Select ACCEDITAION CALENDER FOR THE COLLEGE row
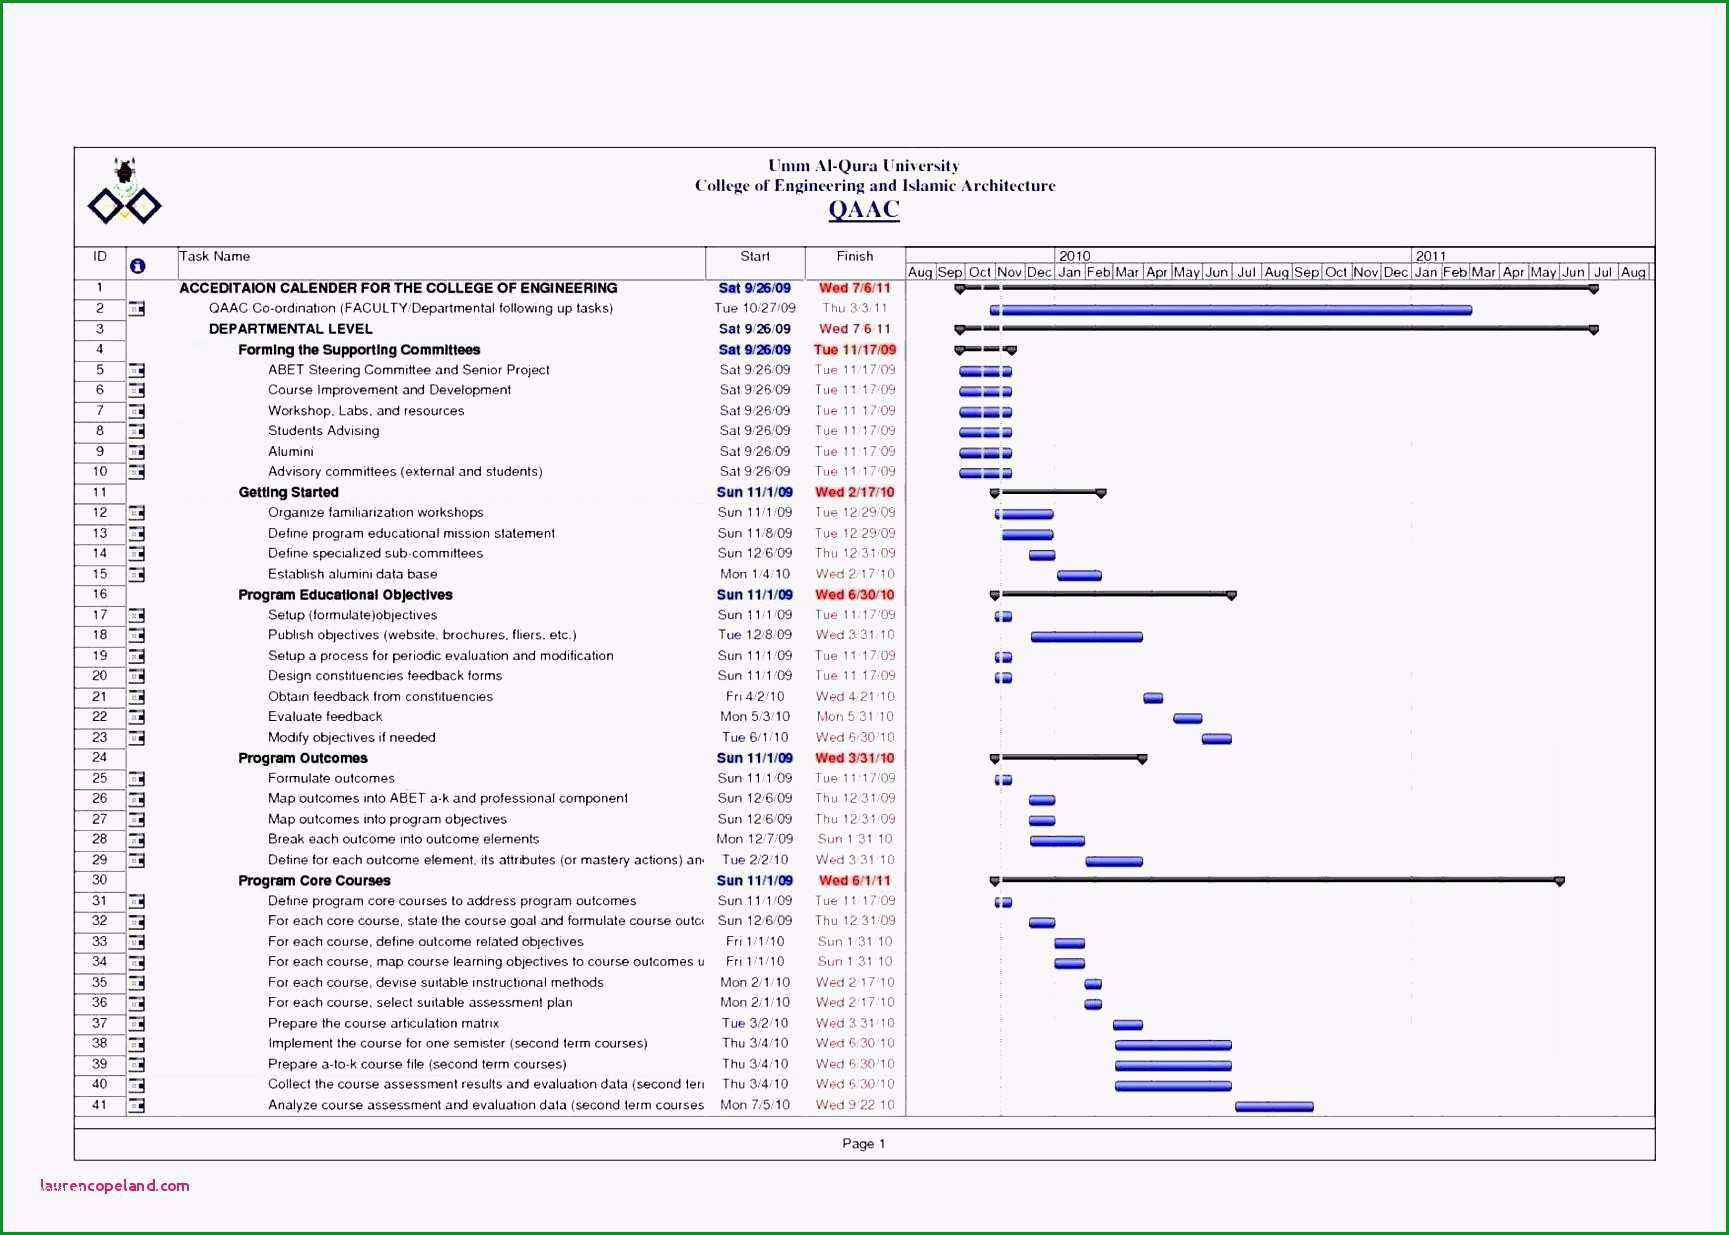The height and width of the screenshot is (1235, 1729). [398, 288]
